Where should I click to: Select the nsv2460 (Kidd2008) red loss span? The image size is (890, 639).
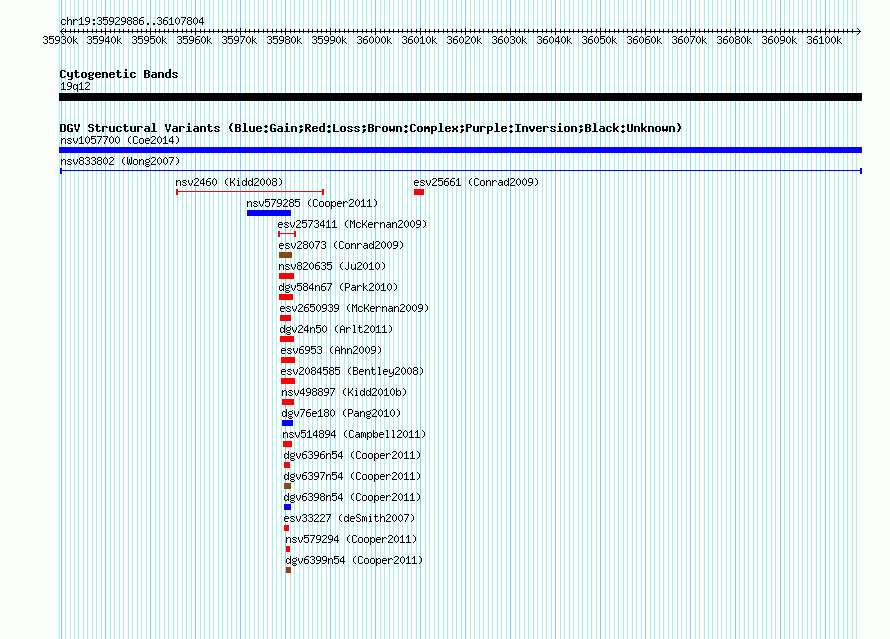point(250,192)
